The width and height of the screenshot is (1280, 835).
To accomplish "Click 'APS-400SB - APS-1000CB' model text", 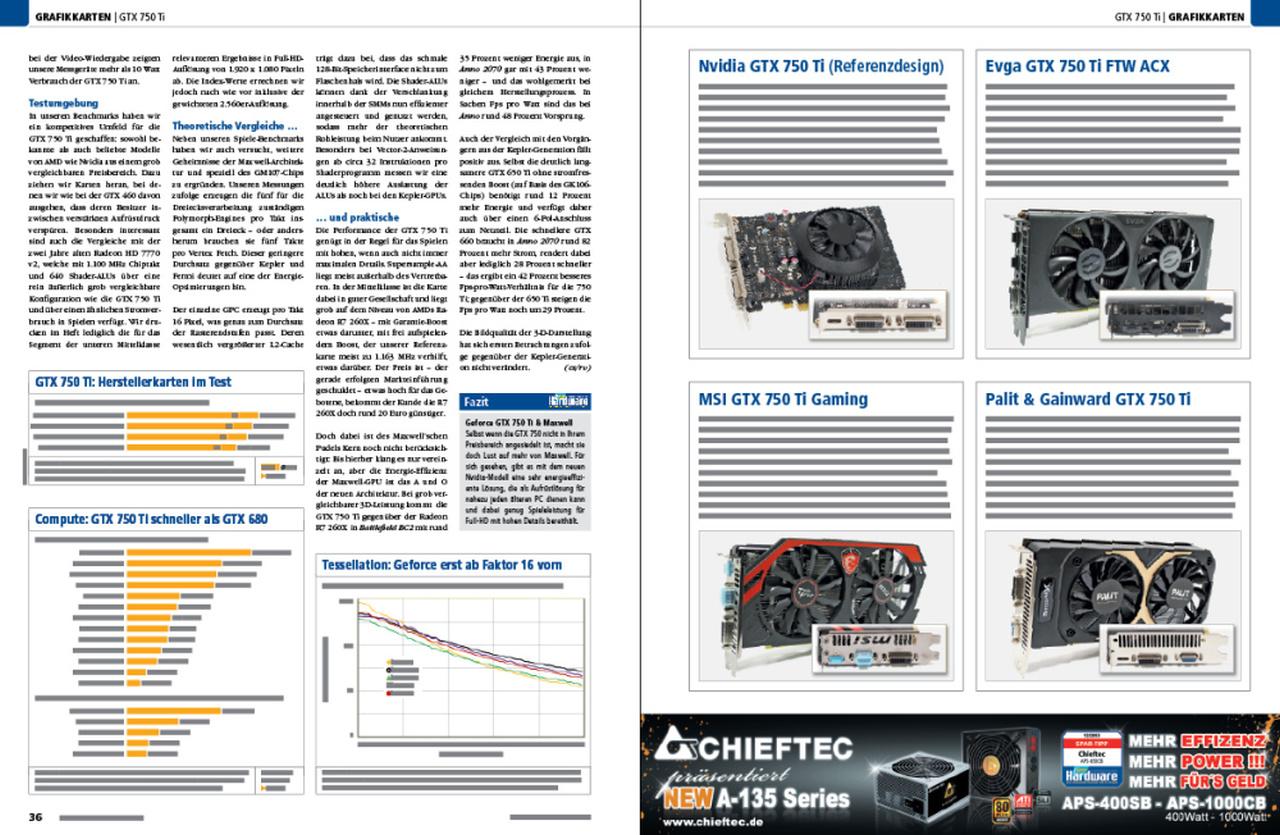I will click(x=1164, y=804).
